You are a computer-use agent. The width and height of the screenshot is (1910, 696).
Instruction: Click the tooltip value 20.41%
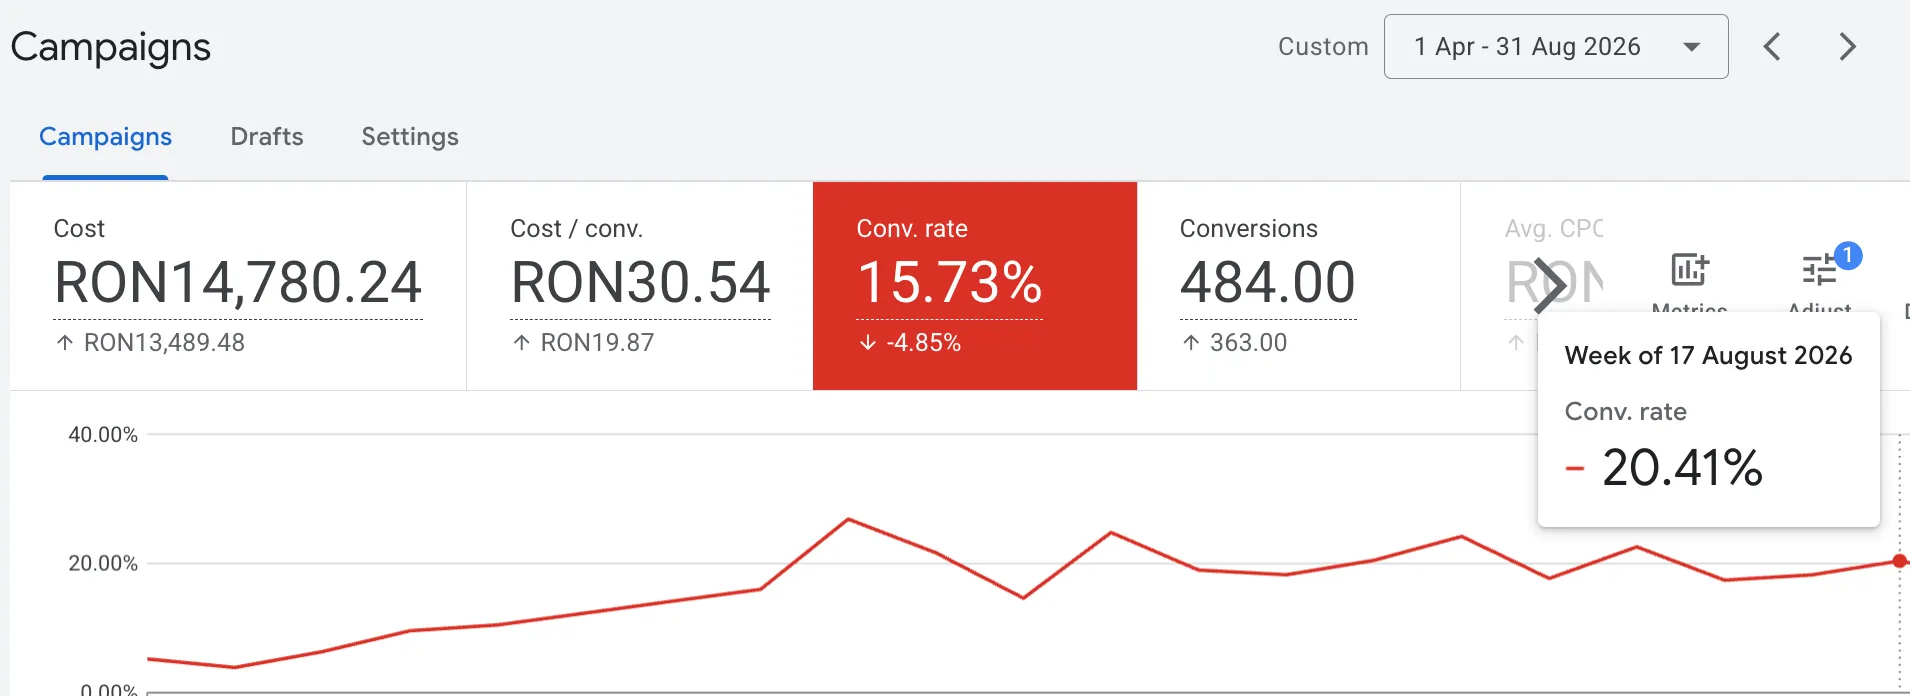click(x=1682, y=468)
